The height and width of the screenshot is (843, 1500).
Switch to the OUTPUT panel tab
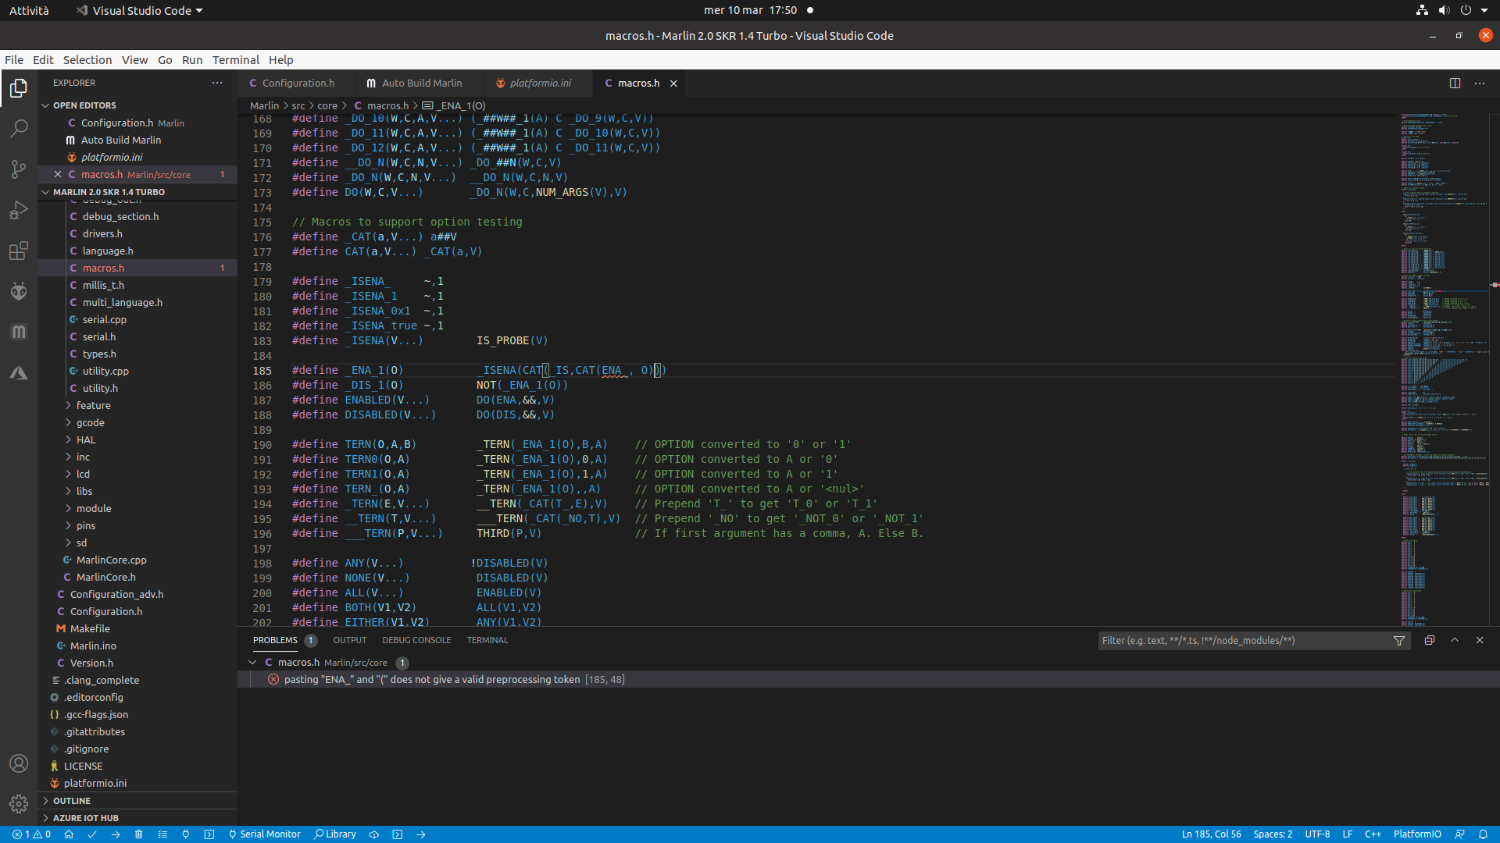(x=350, y=640)
